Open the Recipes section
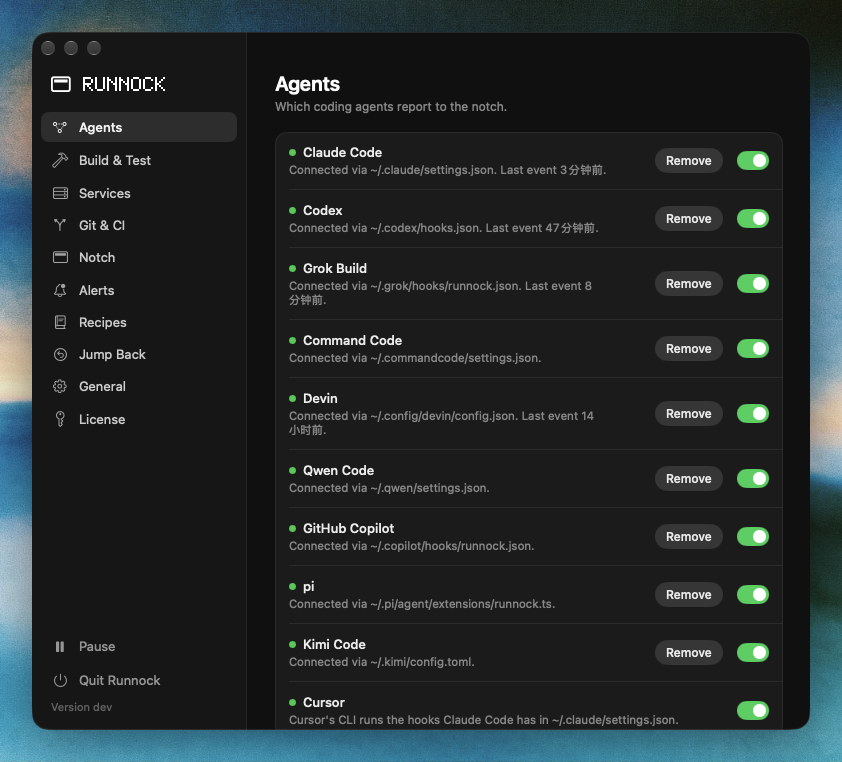The image size is (842, 762). (x=139, y=322)
